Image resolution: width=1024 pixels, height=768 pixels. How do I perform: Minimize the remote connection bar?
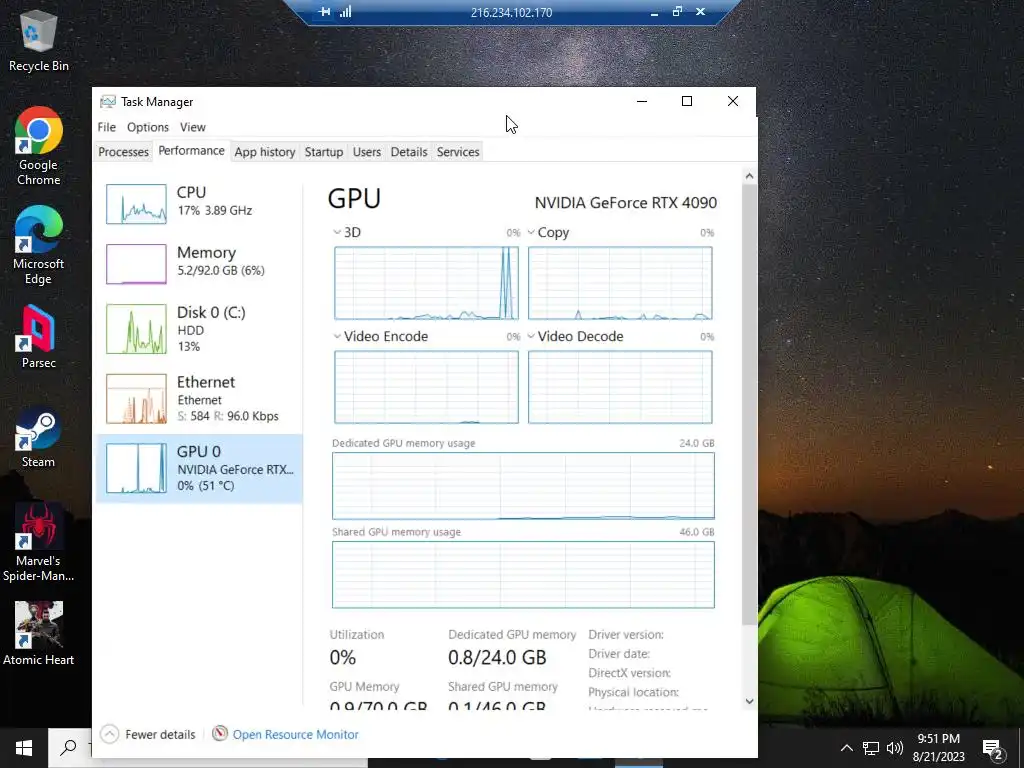pyautogui.click(x=654, y=12)
